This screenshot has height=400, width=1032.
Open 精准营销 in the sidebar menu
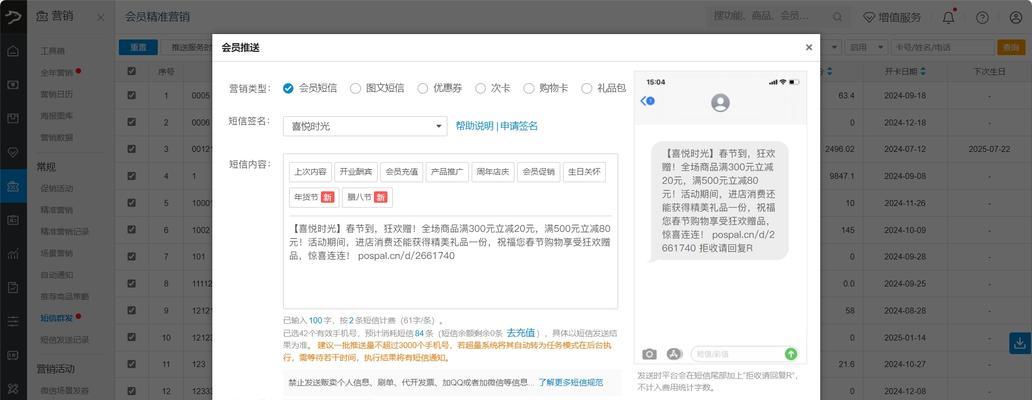pos(56,210)
